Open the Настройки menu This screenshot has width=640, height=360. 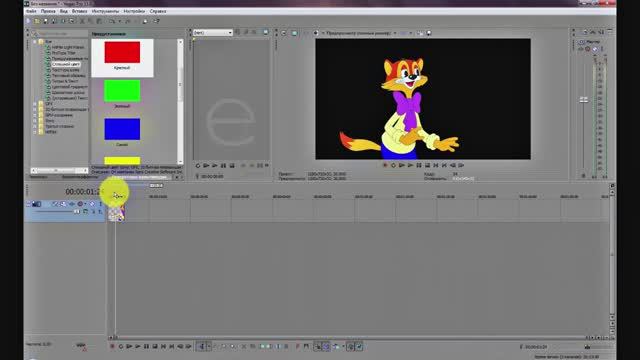pyautogui.click(x=134, y=11)
